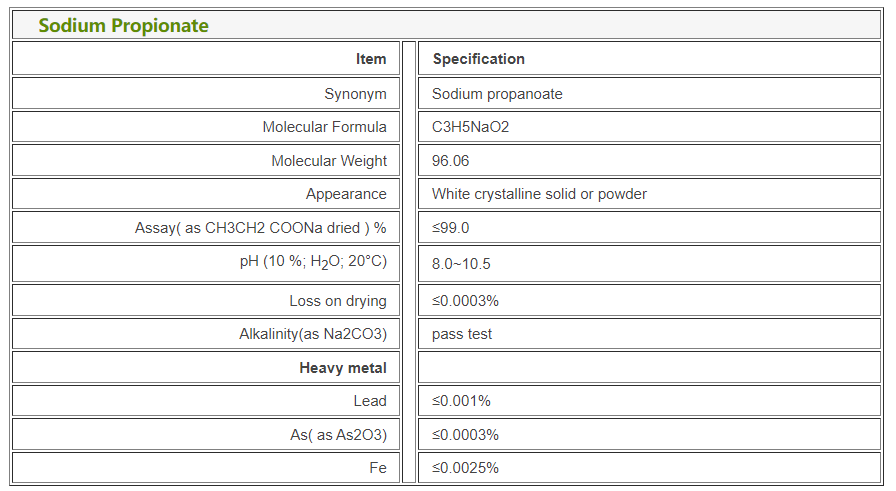This screenshot has height=491, width=896.
Task: Click the "Appearance" label cell
Action: pos(346,194)
